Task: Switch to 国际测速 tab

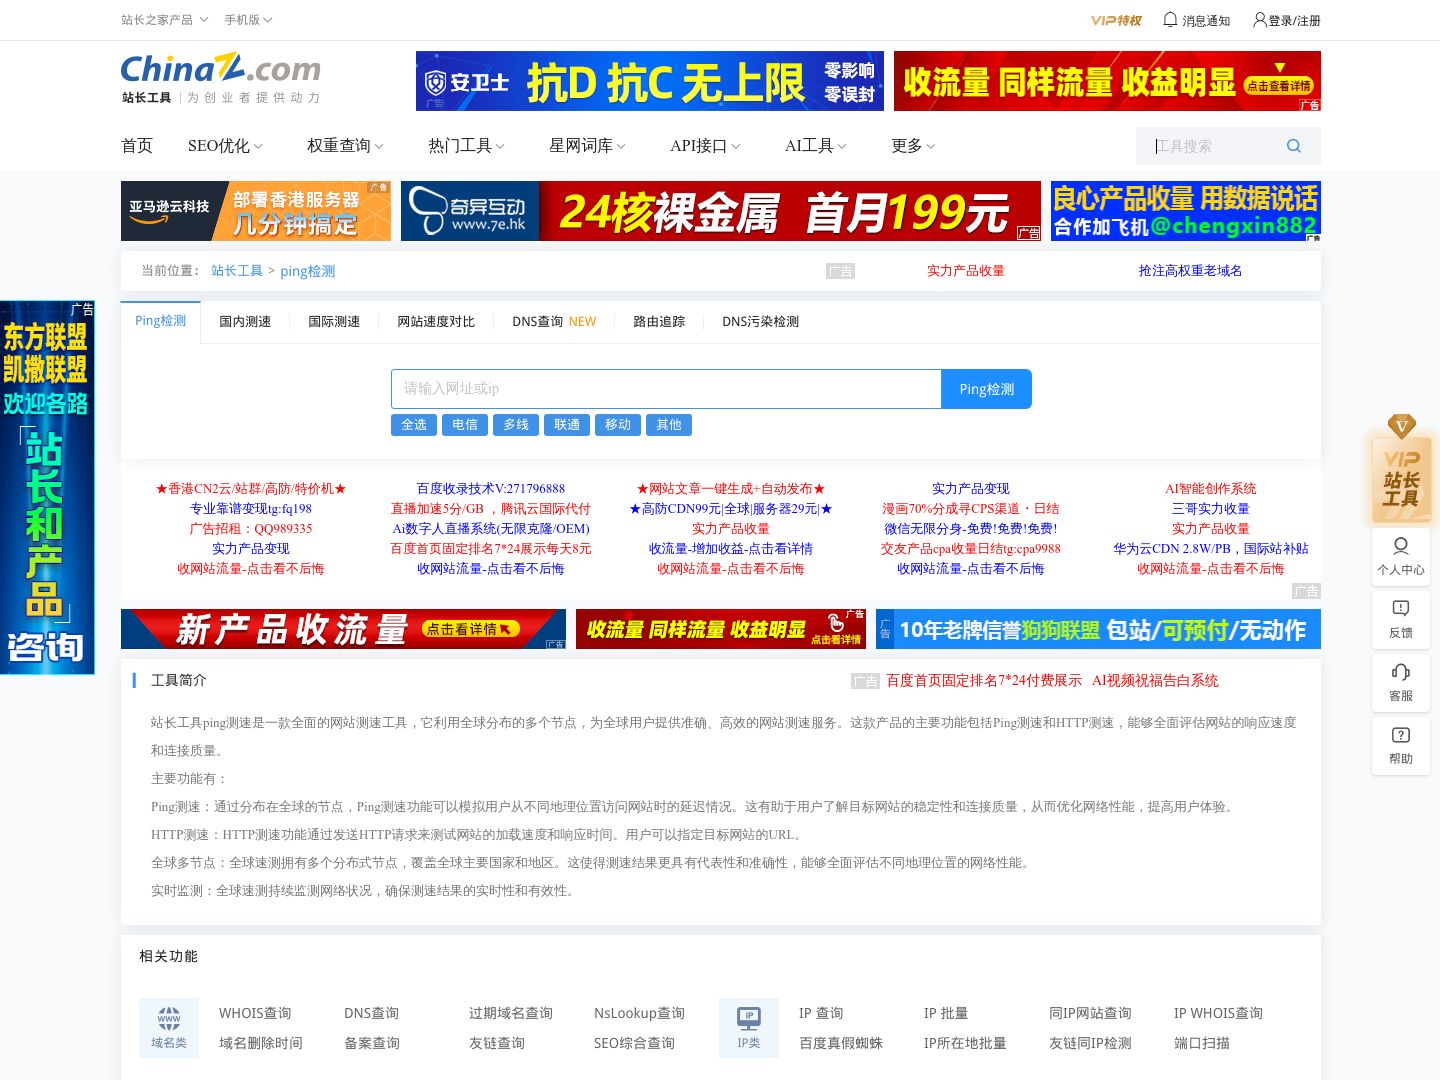Action: click(x=334, y=322)
